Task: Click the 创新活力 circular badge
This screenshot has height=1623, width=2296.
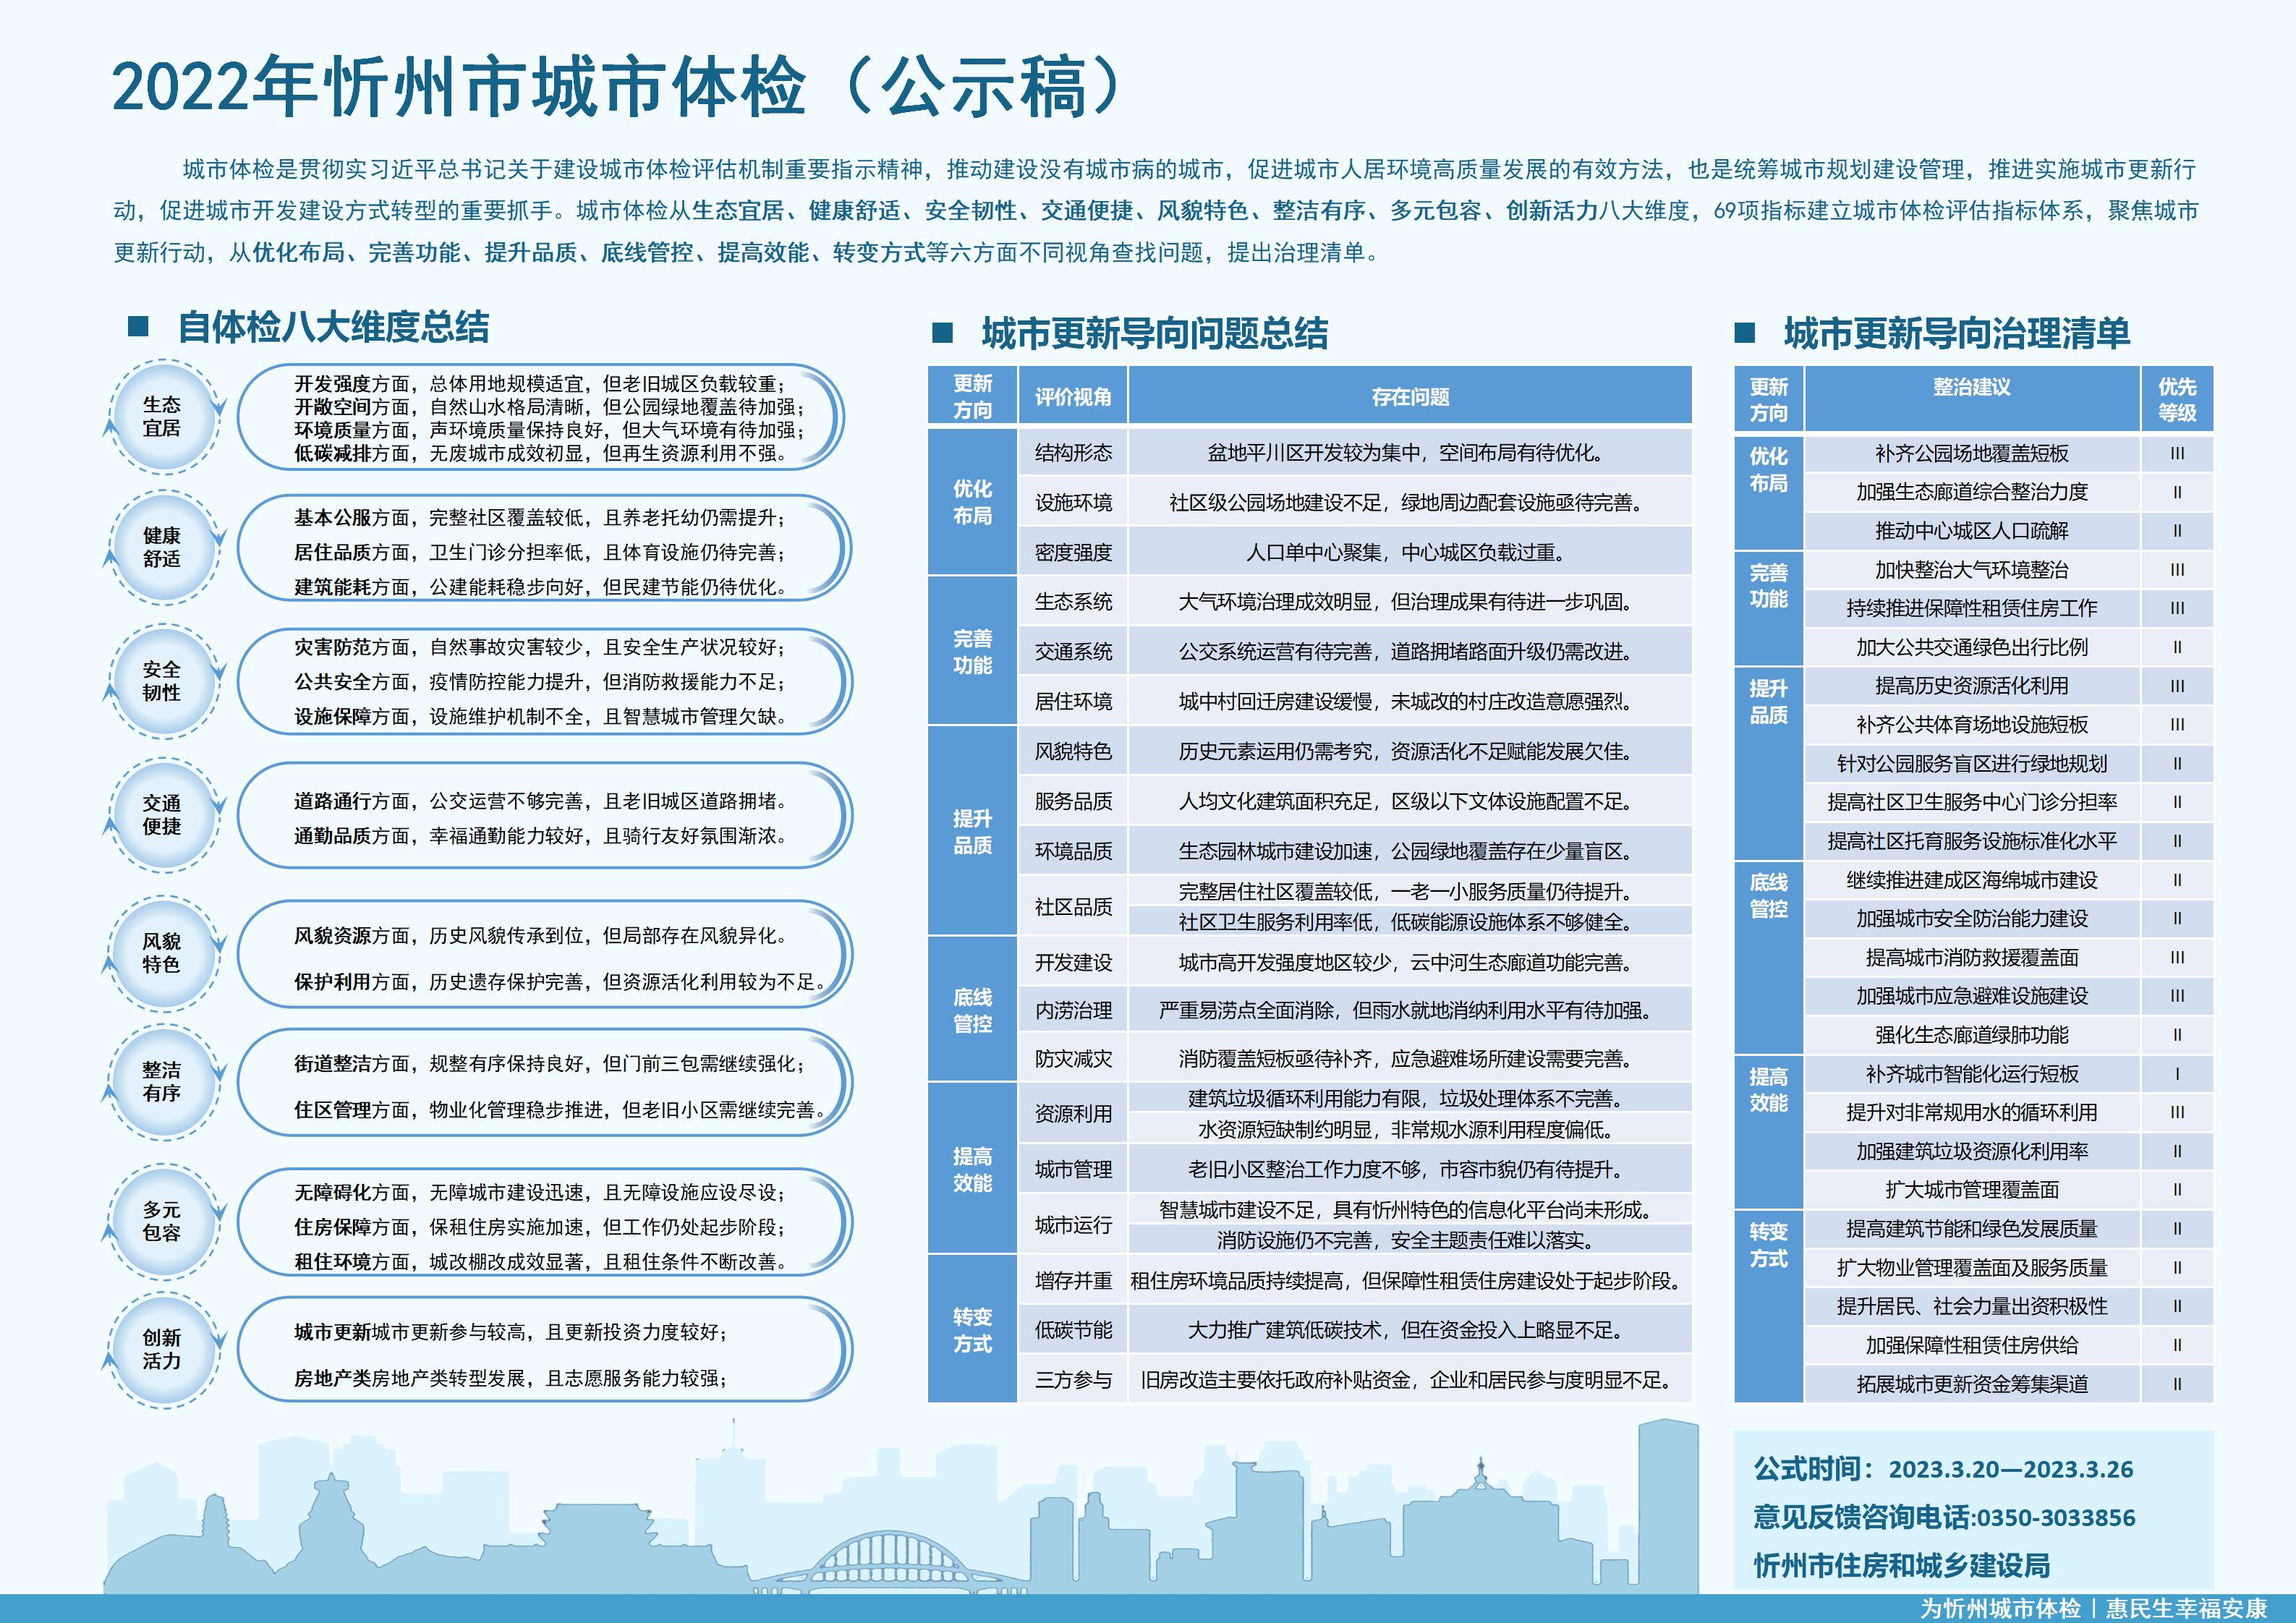Action: [162, 1349]
